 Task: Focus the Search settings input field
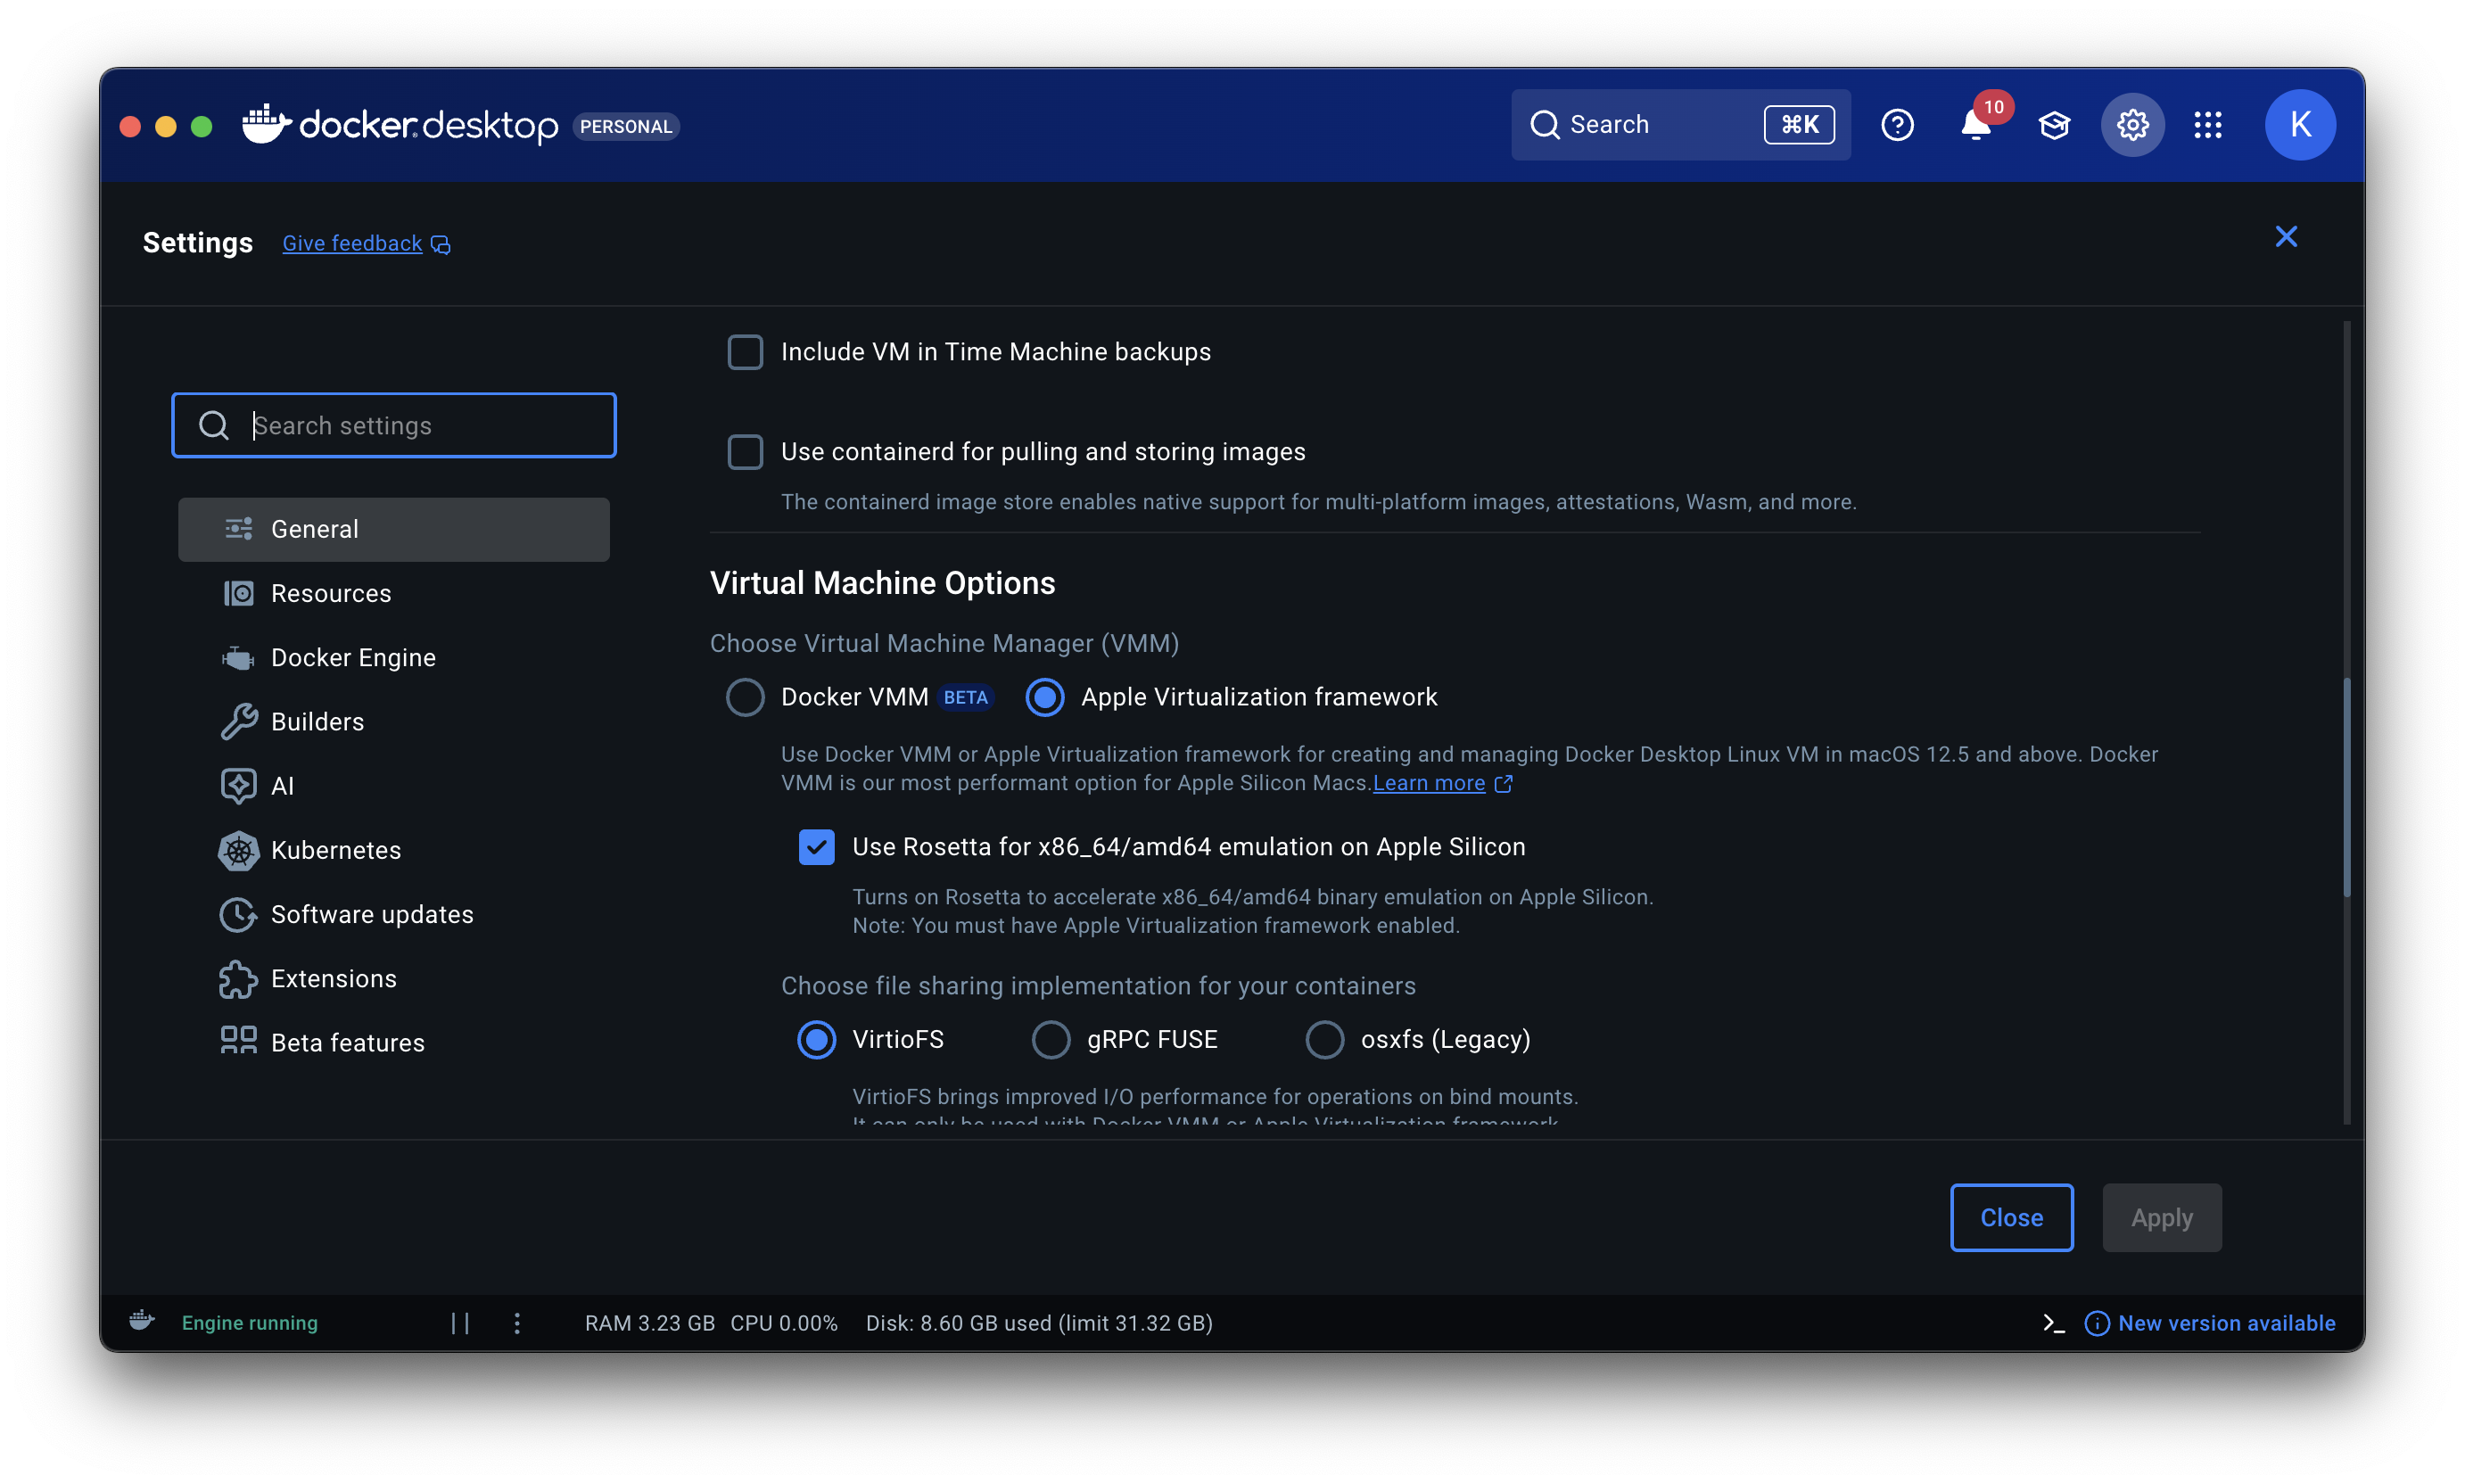point(420,426)
